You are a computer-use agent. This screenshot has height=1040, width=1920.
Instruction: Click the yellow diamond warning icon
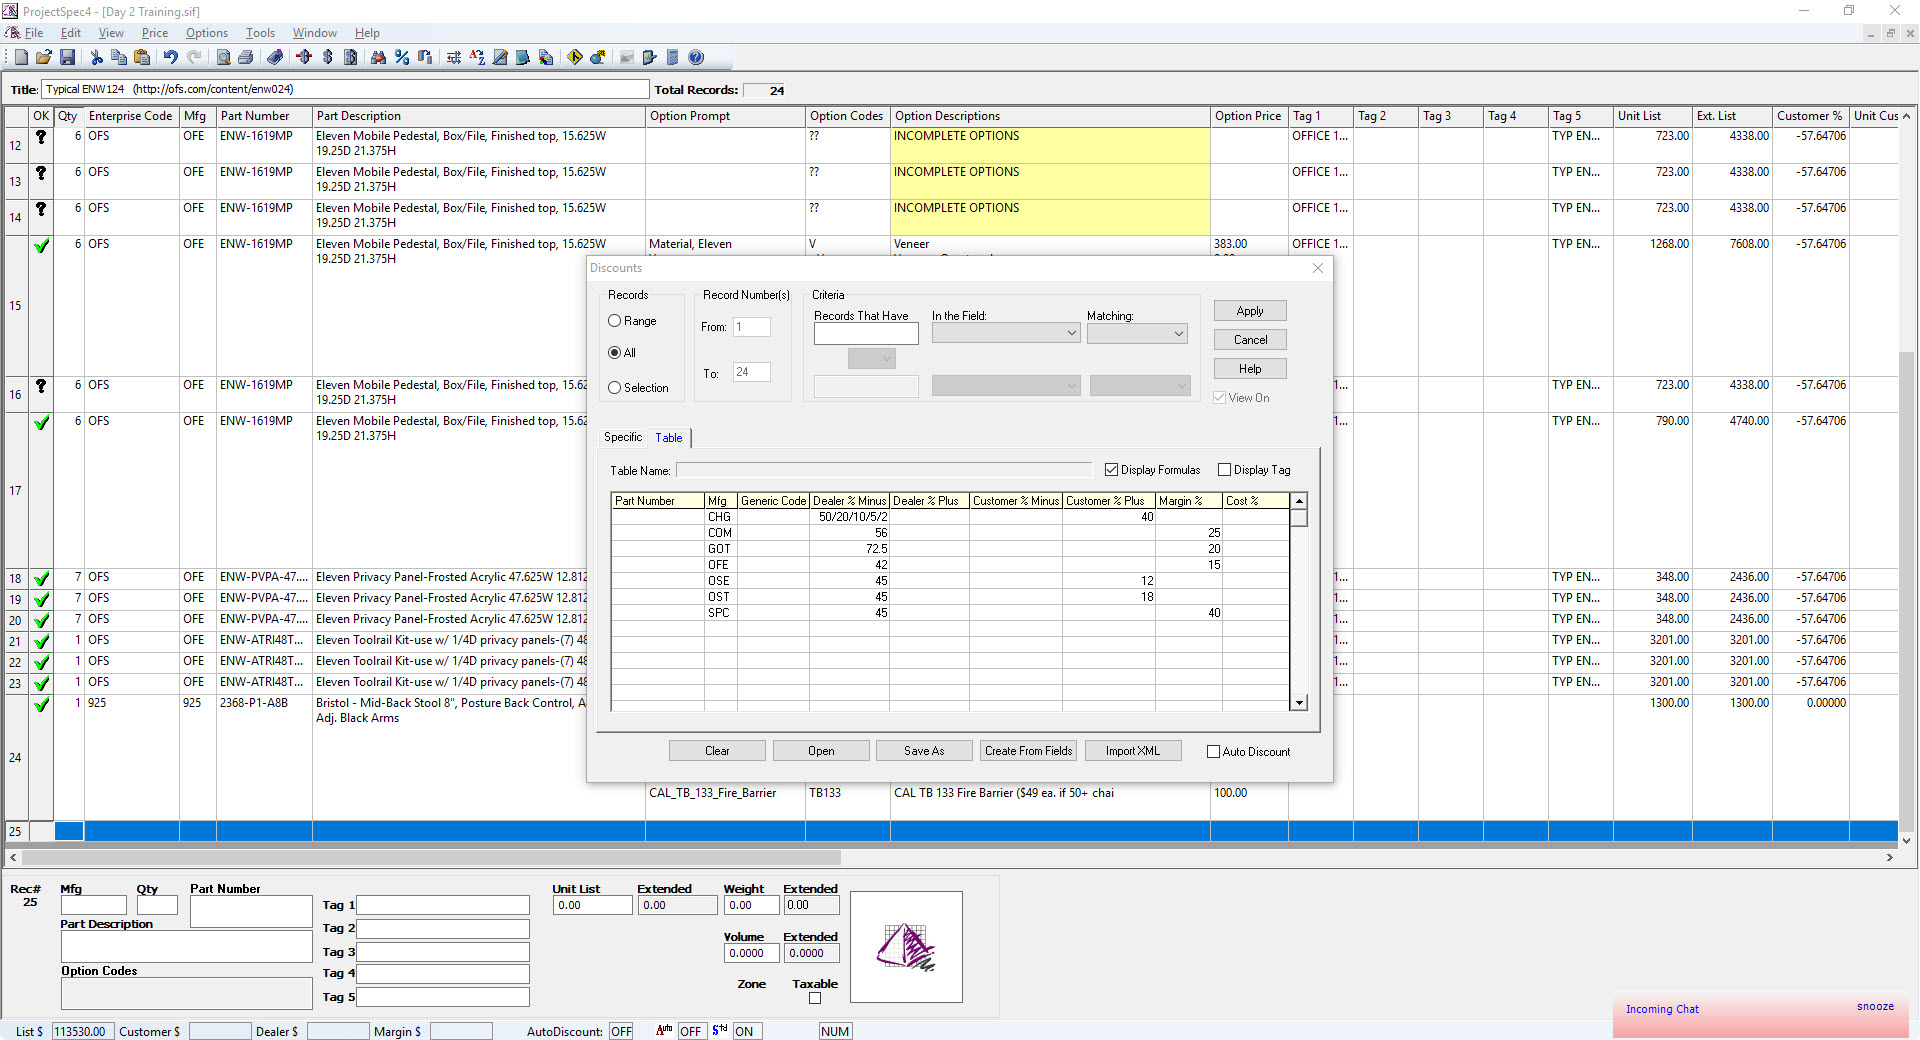click(575, 57)
